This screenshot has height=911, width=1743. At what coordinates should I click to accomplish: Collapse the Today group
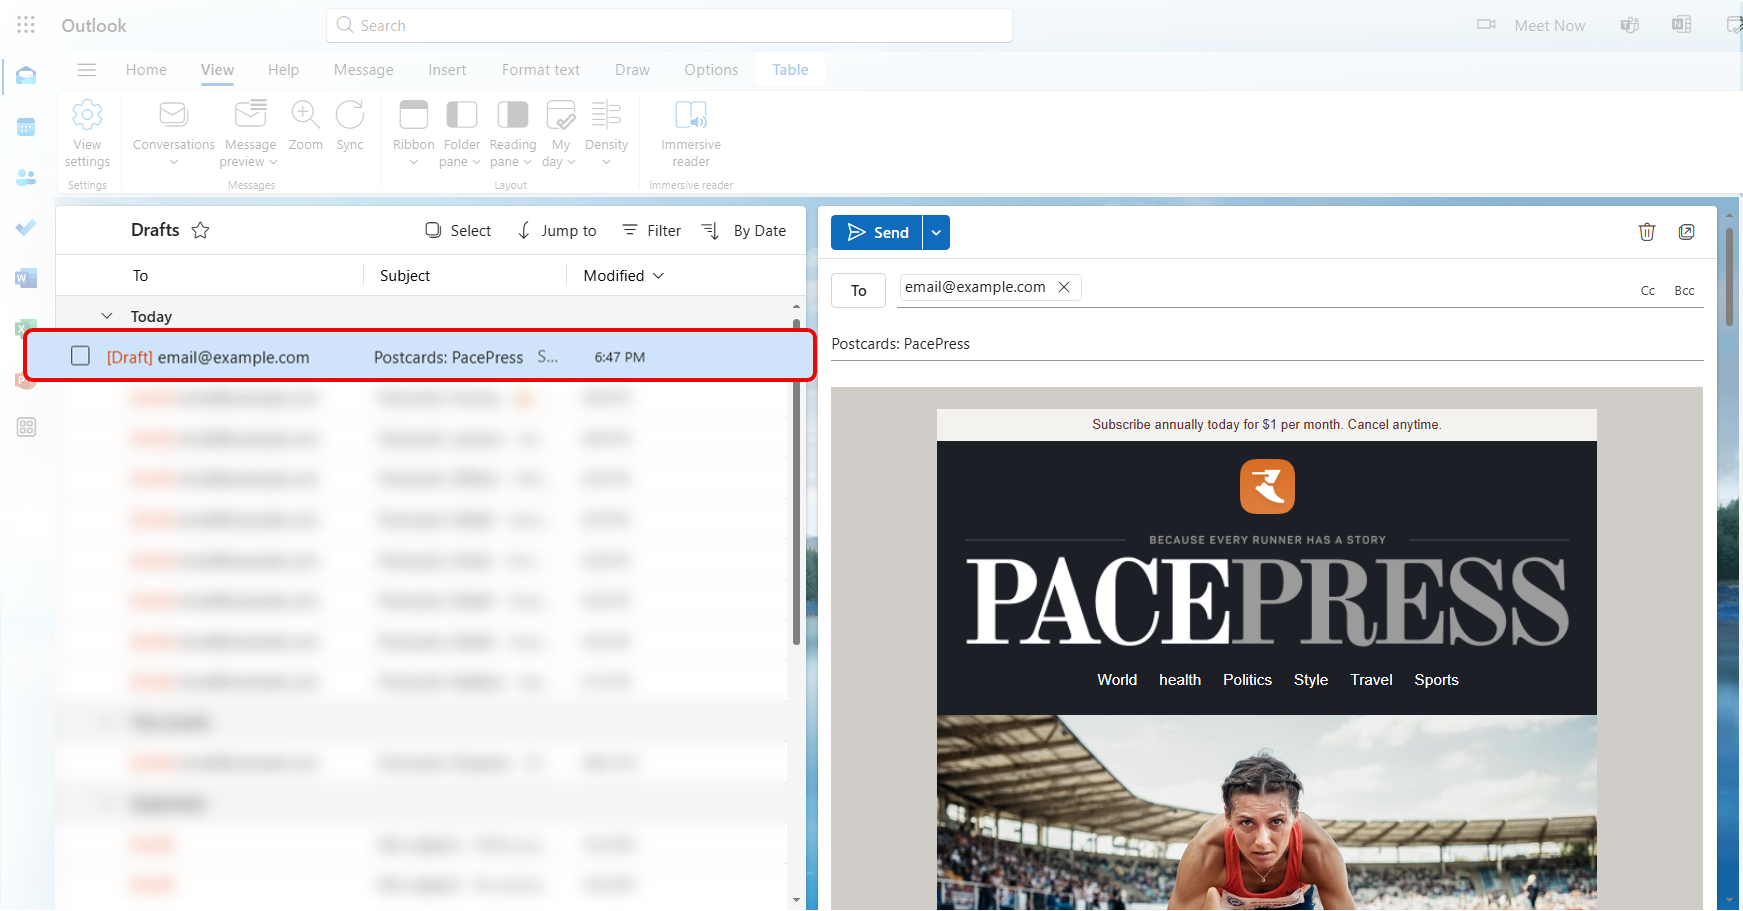(107, 316)
